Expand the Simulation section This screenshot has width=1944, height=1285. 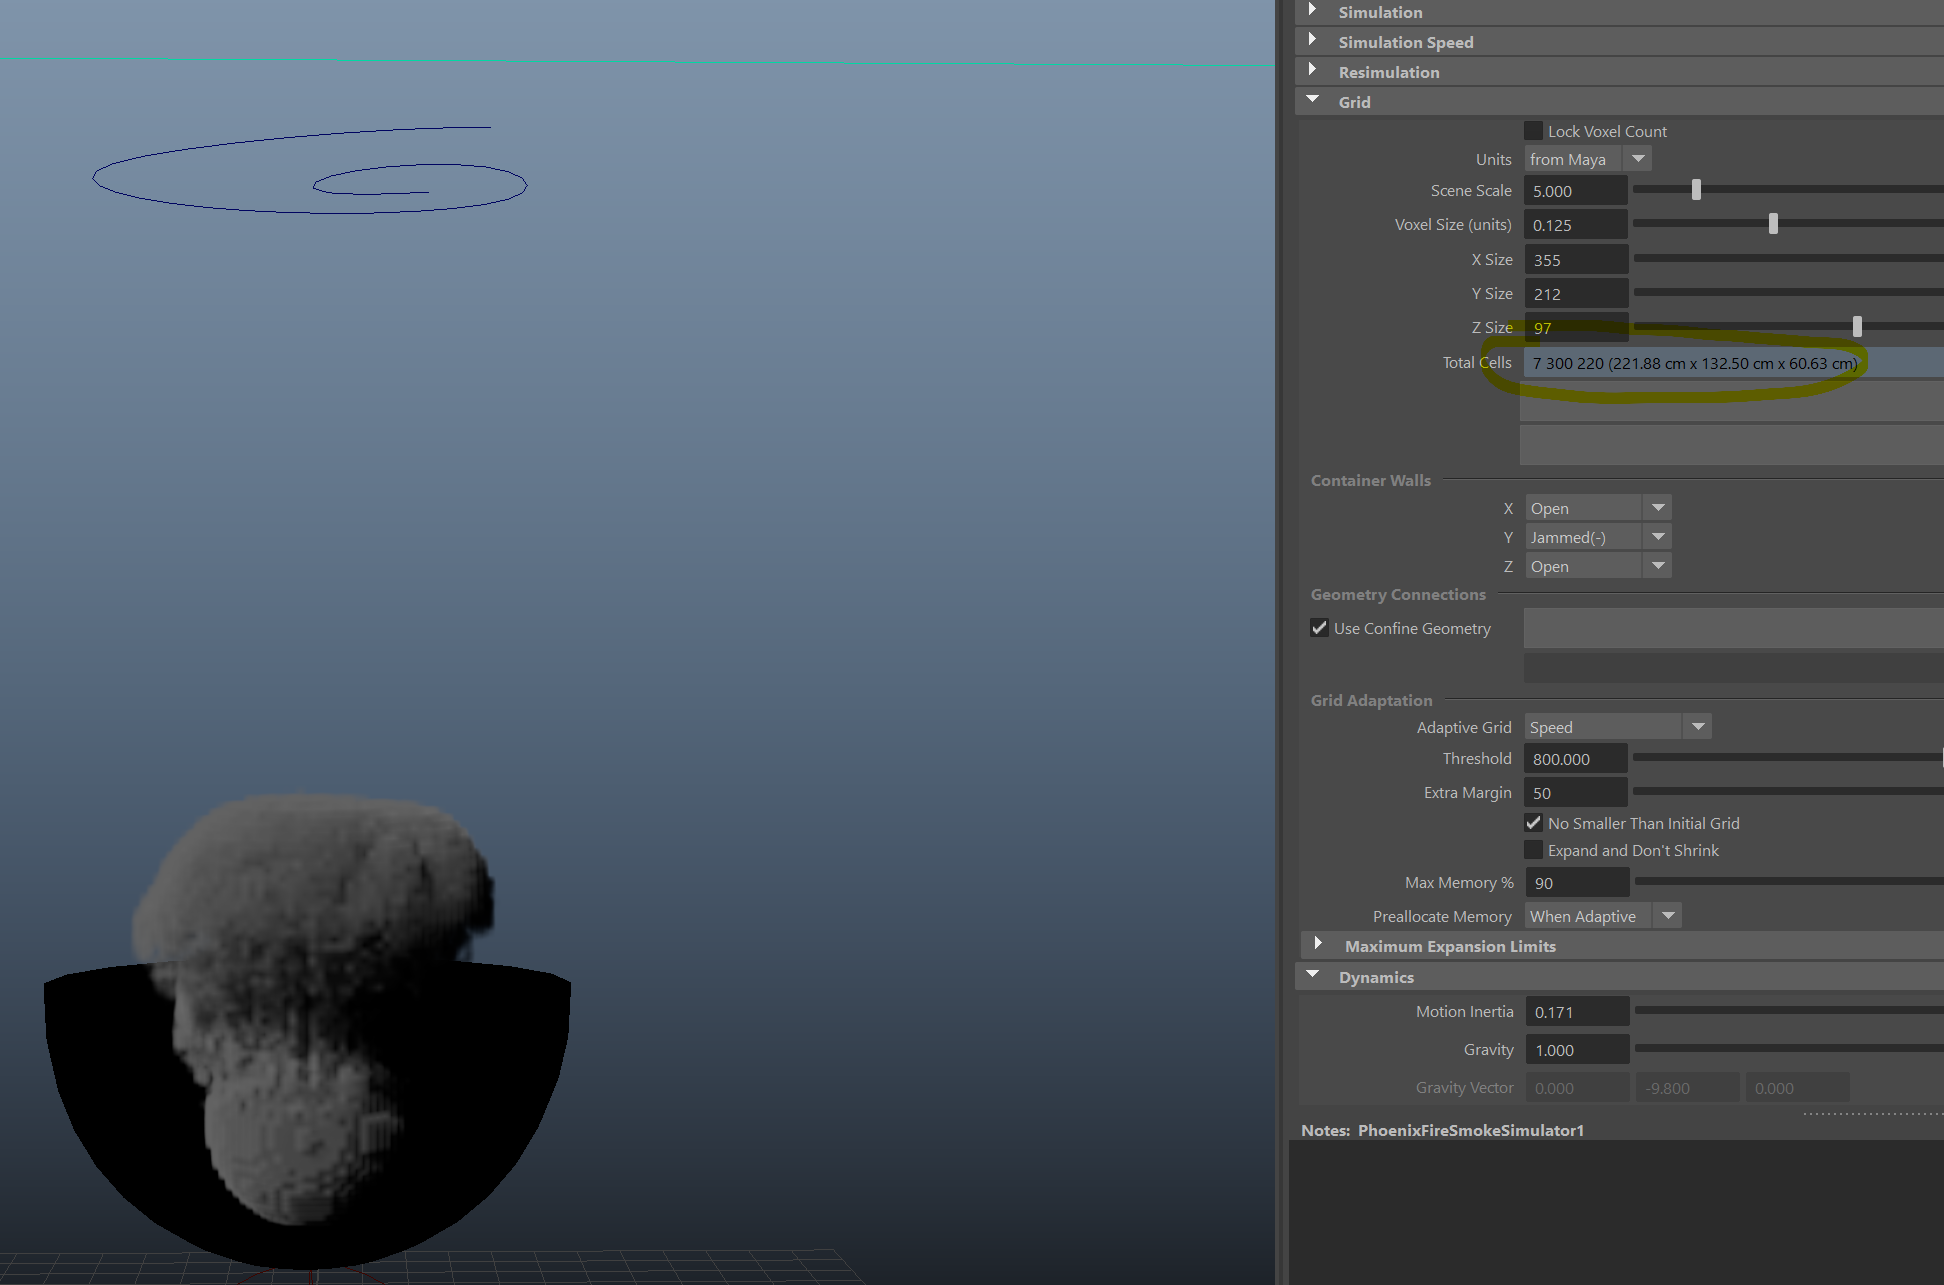1312,11
